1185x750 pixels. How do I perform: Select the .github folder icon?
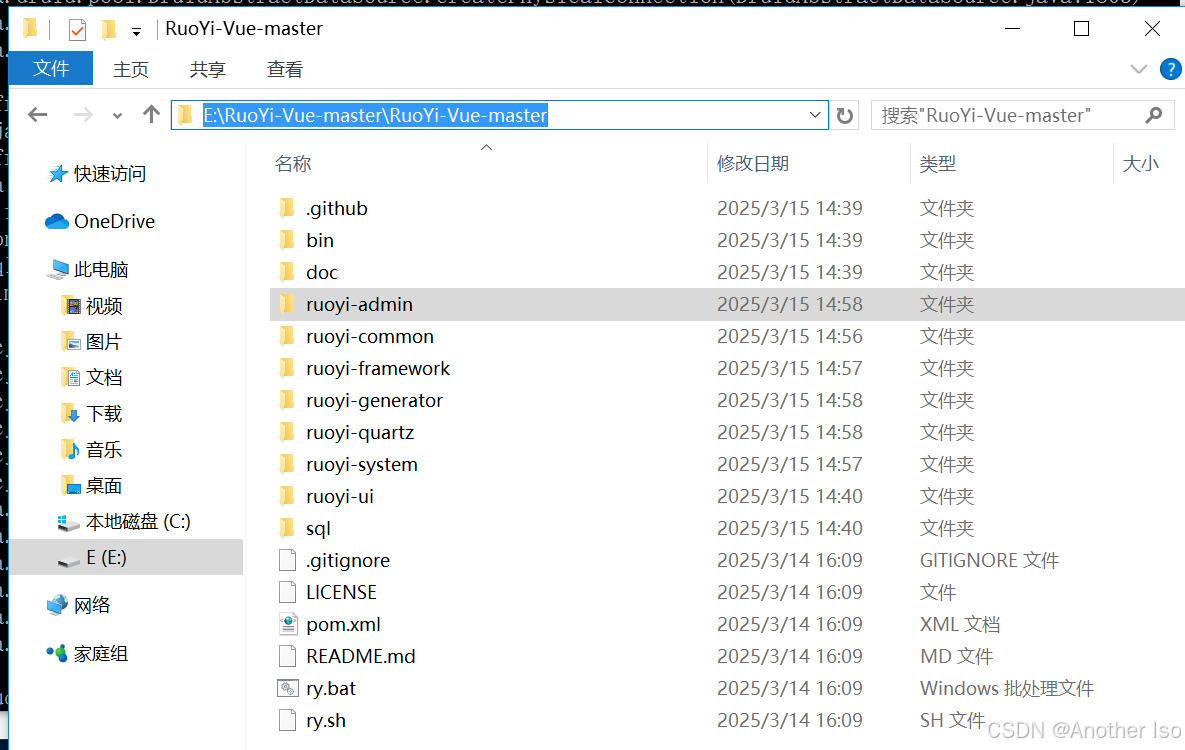(287, 208)
